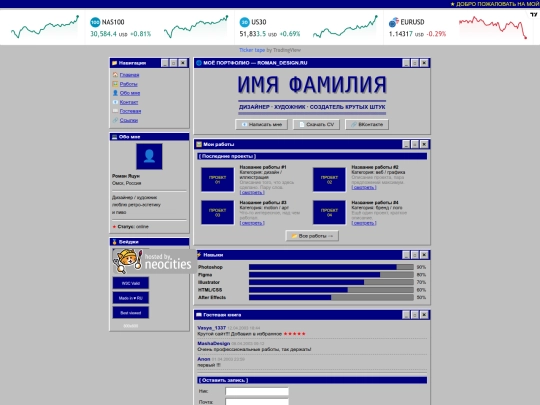Click the Почта input field
Viewport: 540px width, 405px height.
pyautogui.click(x=257, y=402)
